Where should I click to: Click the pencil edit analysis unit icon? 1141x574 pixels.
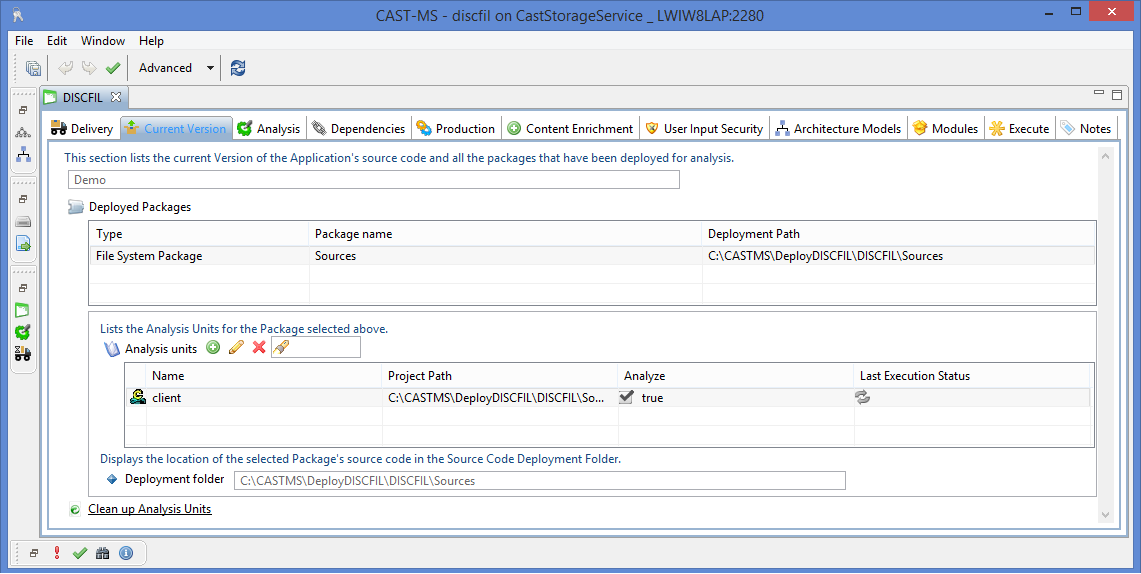(236, 348)
